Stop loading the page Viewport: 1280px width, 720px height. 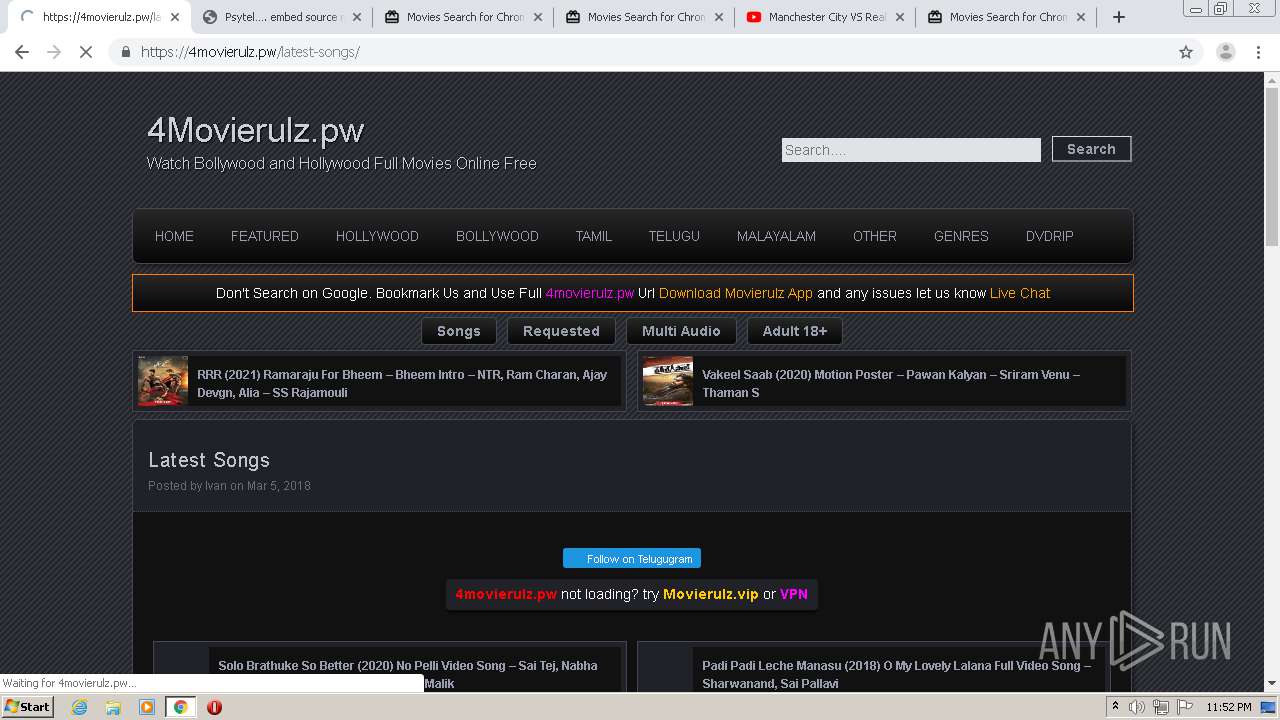(86, 52)
